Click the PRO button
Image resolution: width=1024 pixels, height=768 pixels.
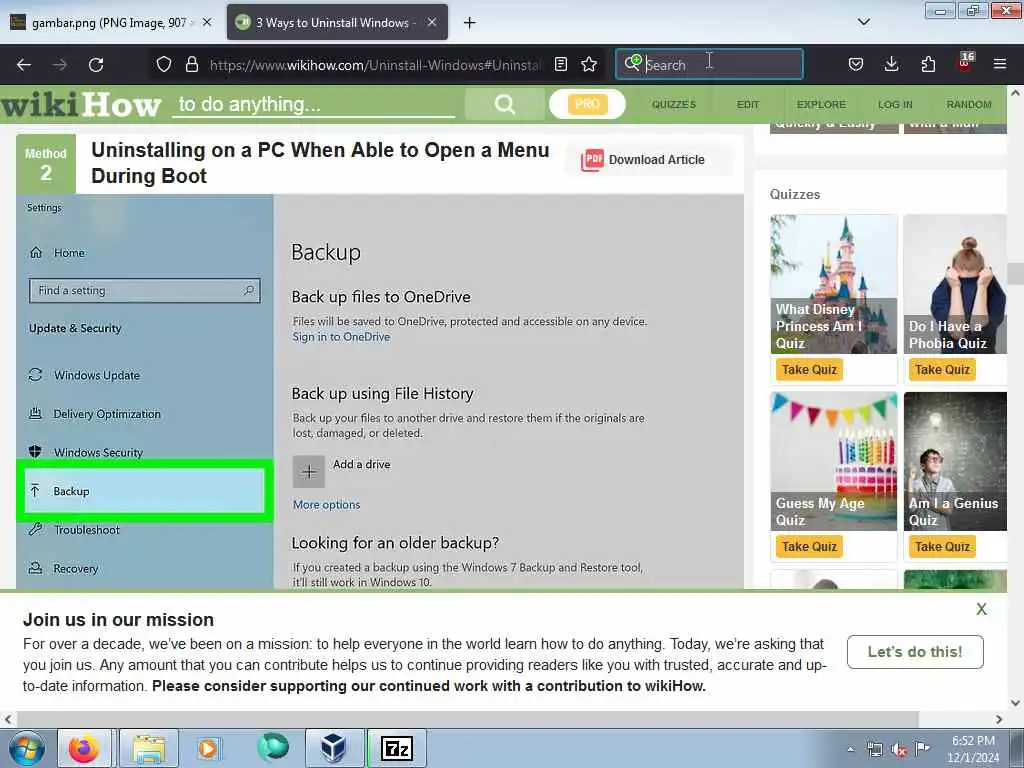587,104
